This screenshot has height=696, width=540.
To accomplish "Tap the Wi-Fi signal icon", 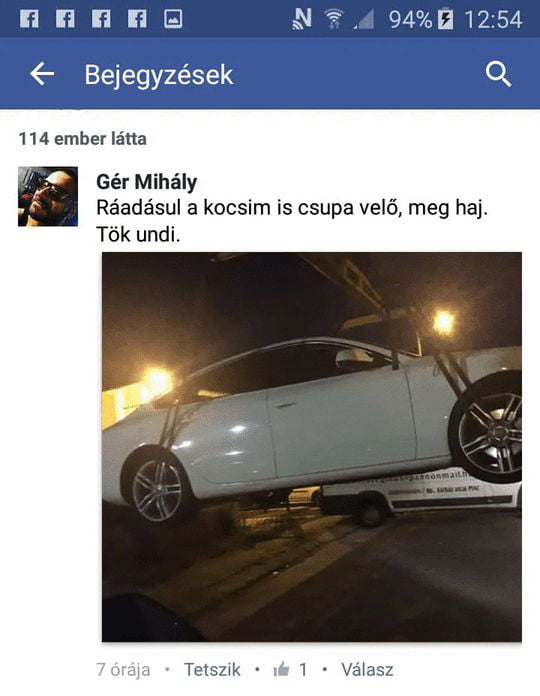I will [x=333, y=20].
